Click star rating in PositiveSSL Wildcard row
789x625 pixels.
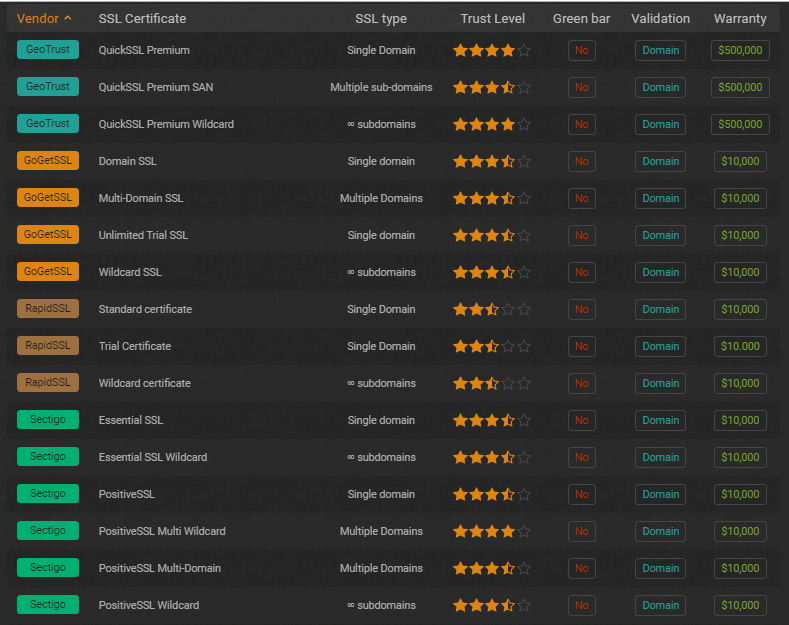[492, 605]
